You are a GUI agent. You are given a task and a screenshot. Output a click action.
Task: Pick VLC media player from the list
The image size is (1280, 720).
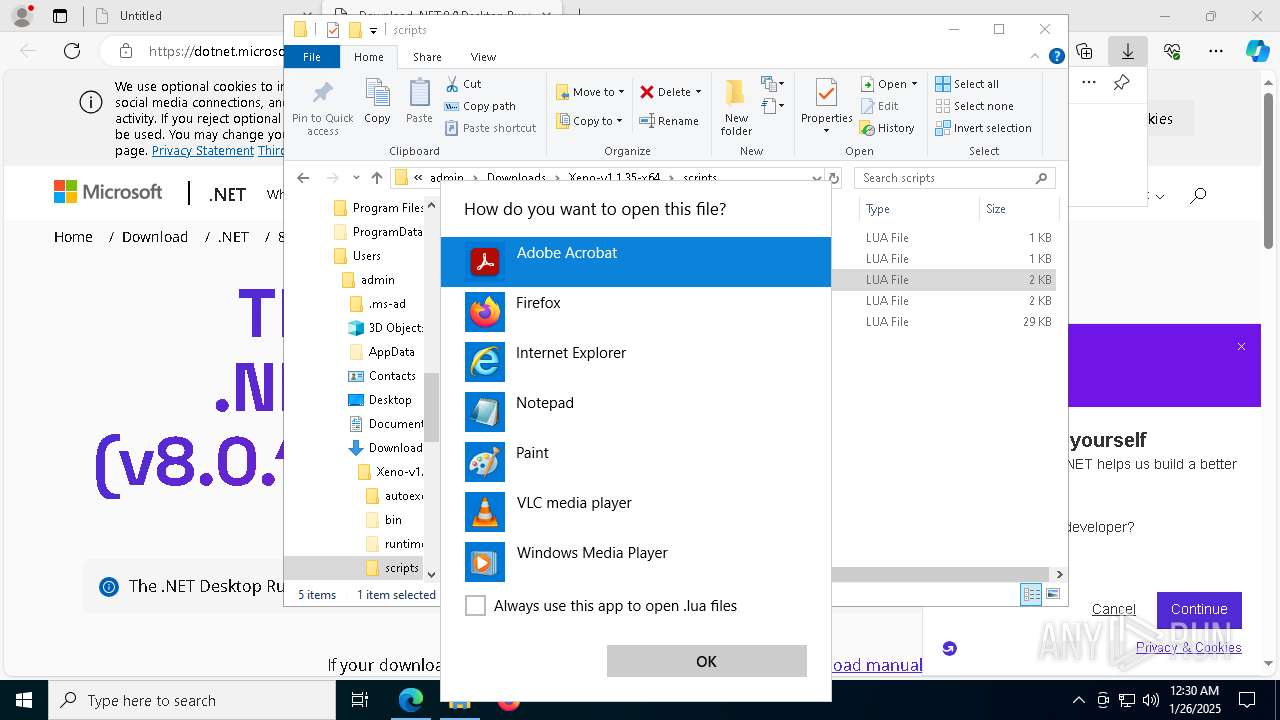click(635, 512)
